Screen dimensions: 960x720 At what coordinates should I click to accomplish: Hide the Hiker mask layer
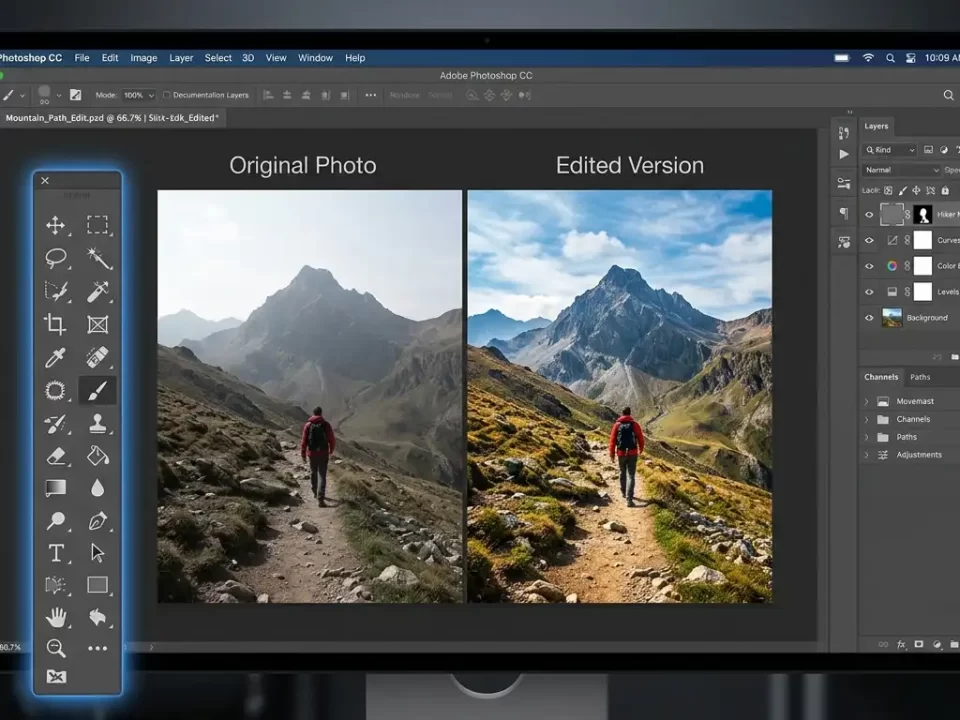pos(869,215)
